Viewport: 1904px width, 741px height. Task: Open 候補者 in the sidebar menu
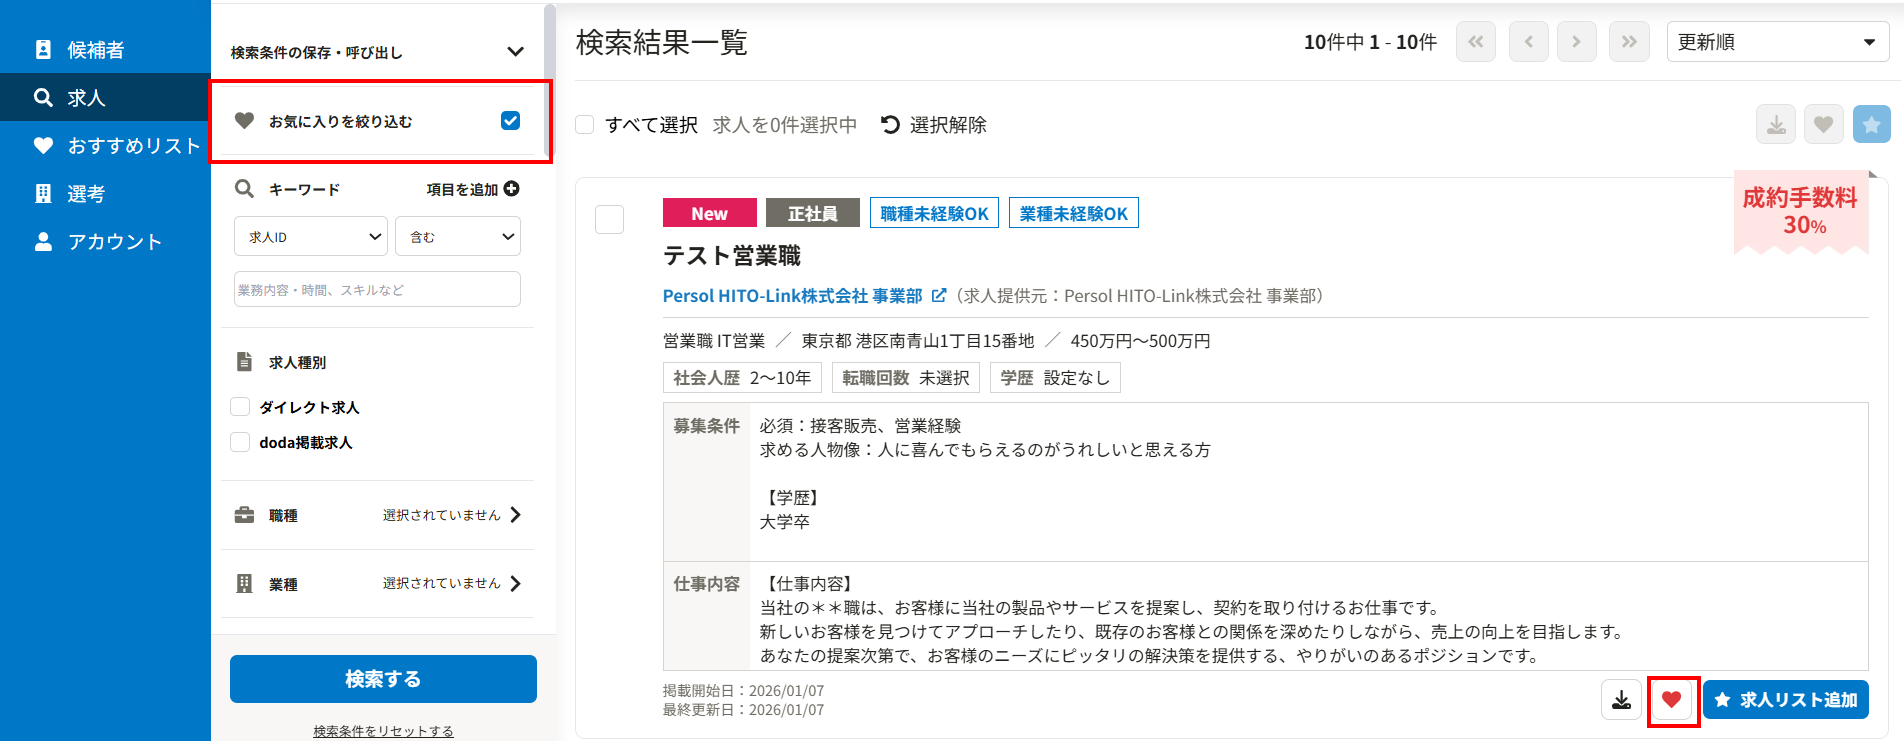tap(95, 50)
